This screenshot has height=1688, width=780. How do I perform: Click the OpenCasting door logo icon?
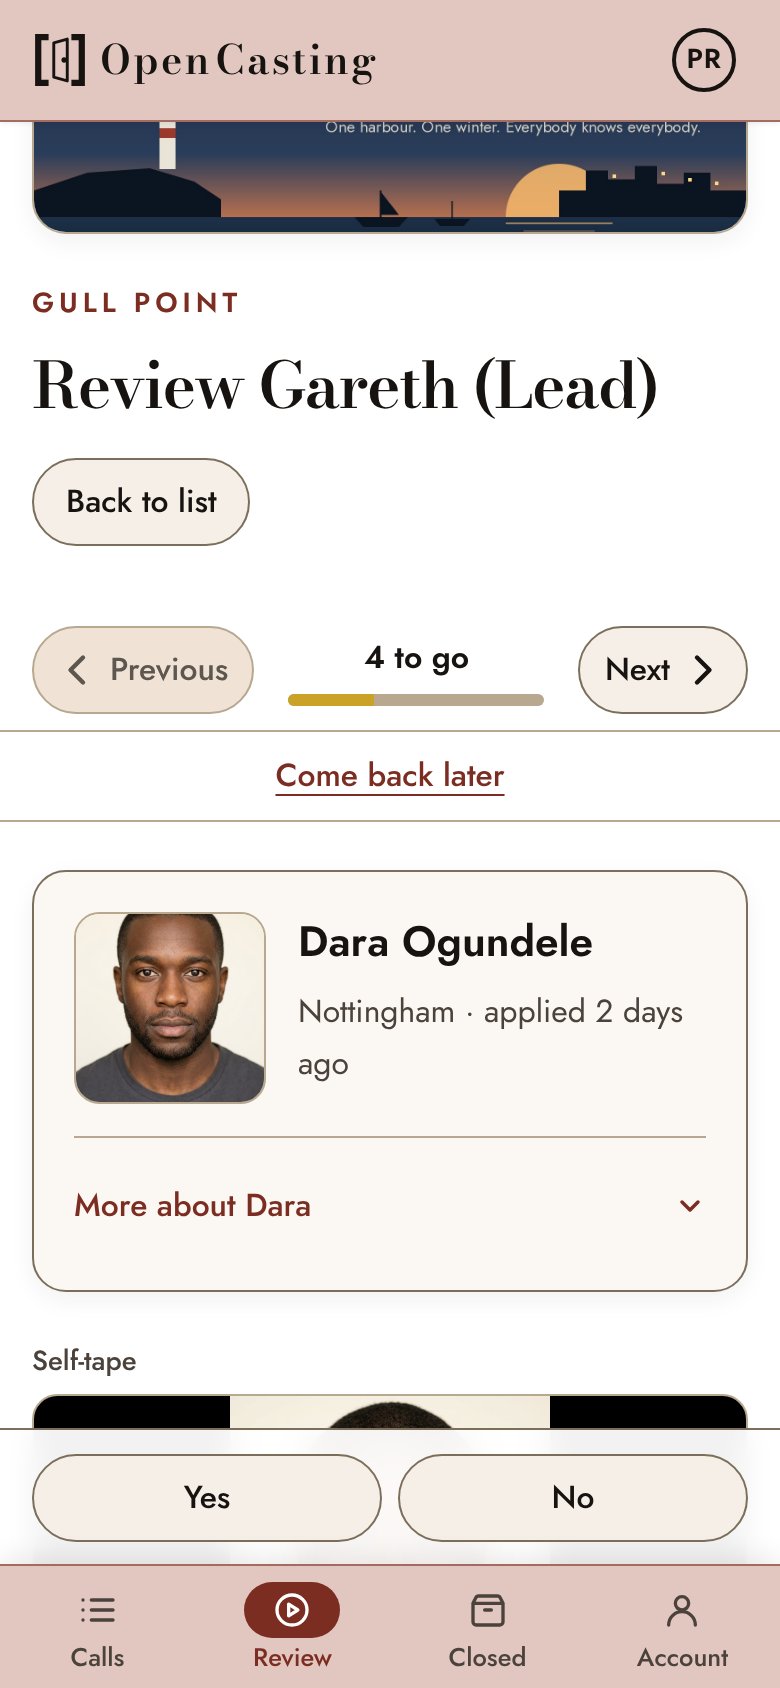(60, 60)
